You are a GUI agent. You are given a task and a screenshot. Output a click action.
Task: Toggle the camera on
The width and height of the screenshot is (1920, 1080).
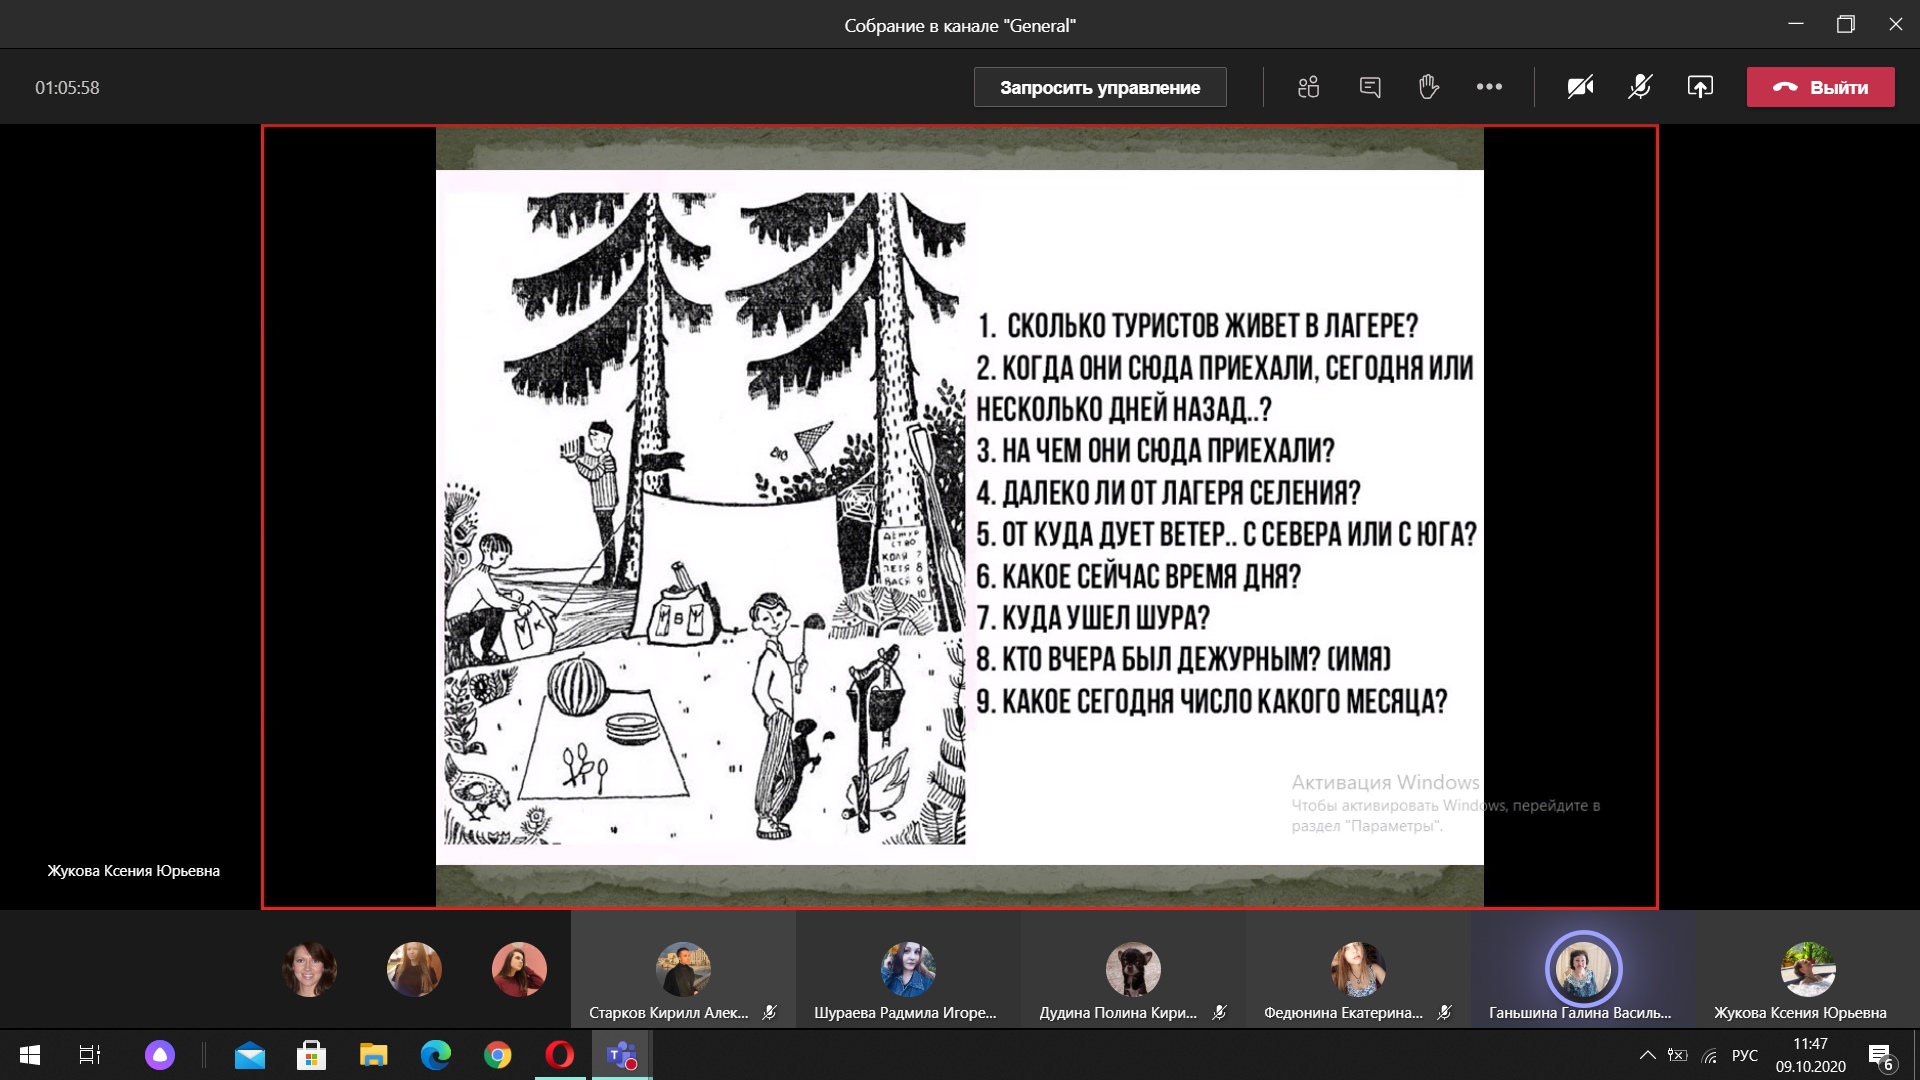pos(1580,87)
